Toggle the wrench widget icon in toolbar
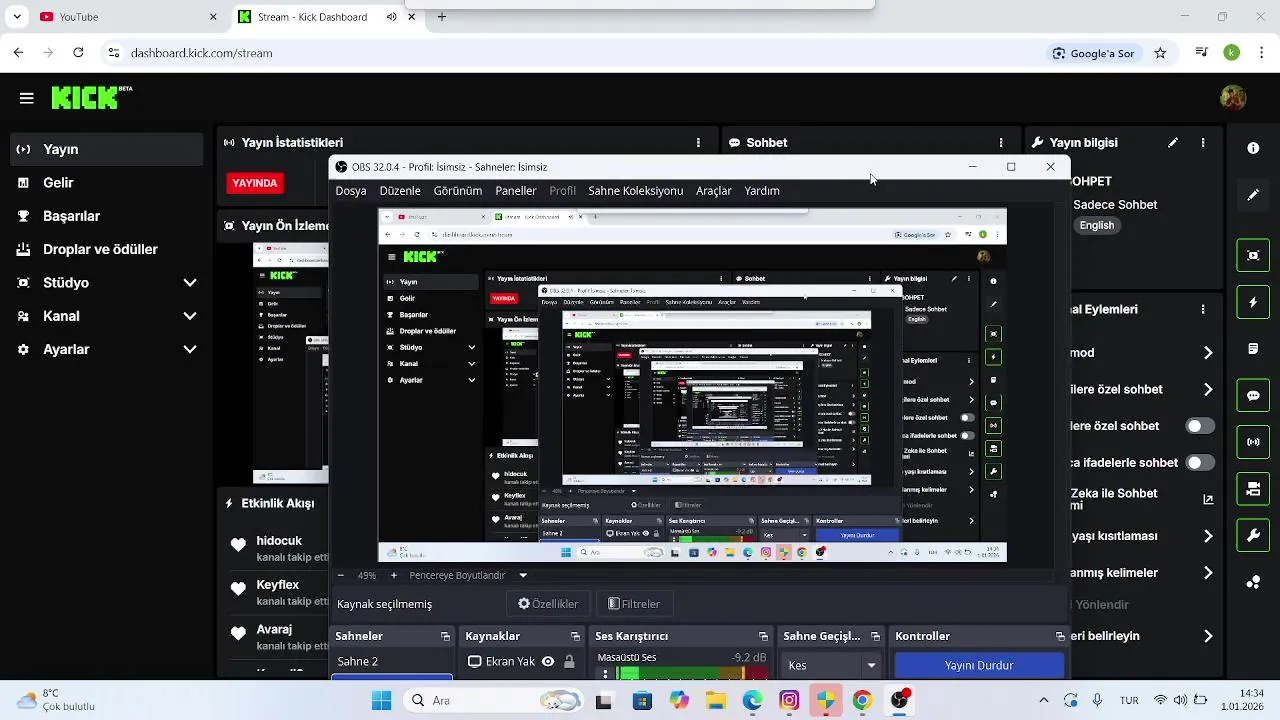This screenshot has width=1280, height=720. (1253, 535)
